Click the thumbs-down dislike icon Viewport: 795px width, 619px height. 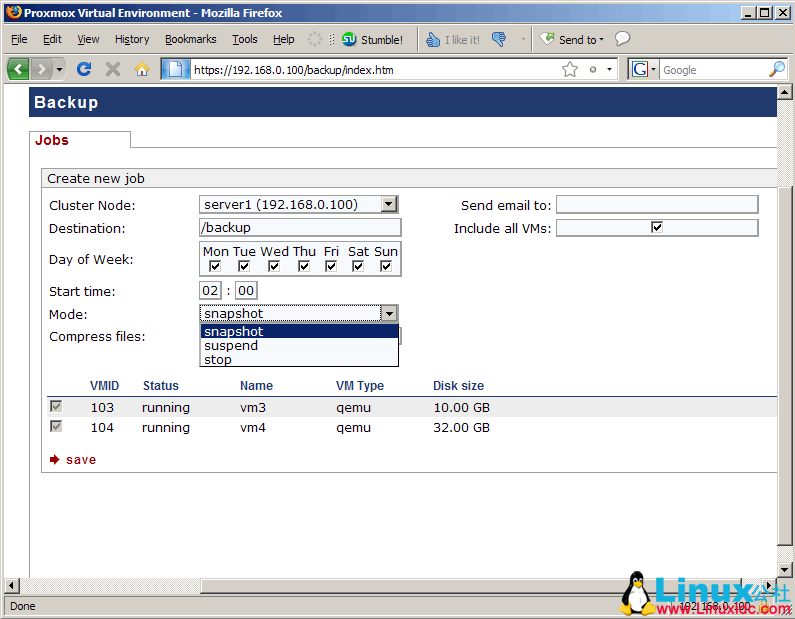coord(500,40)
